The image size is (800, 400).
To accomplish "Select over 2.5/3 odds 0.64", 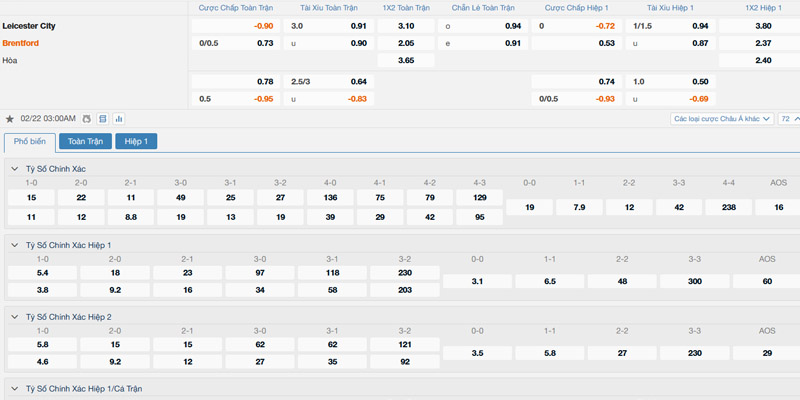I will click(x=329, y=82).
